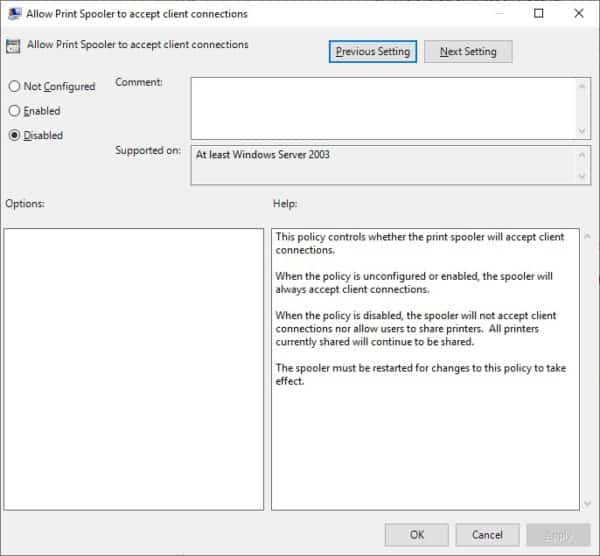Click the Supported on scroll up arrow
The width and height of the screenshot is (600, 556).
click(x=582, y=155)
